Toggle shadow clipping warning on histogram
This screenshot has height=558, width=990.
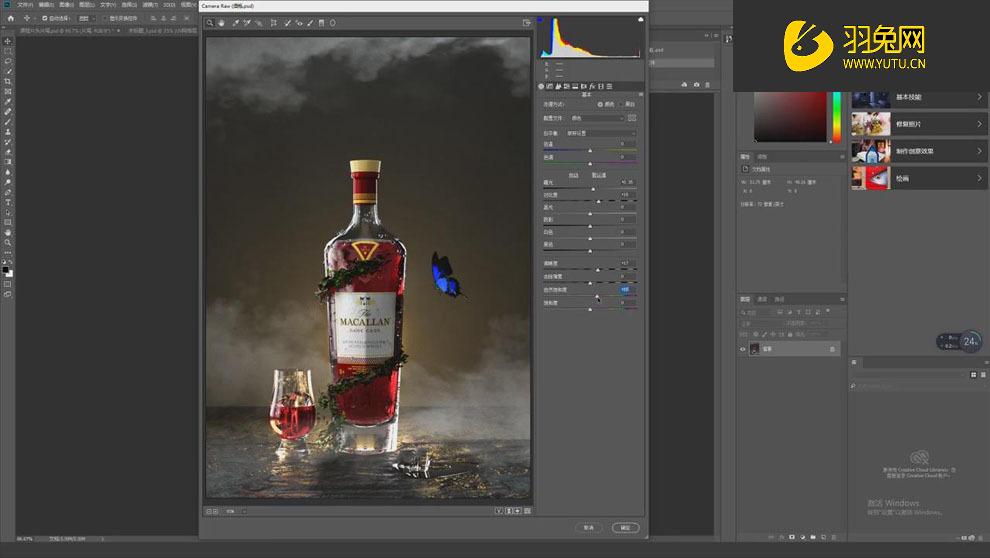coord(540,20)
